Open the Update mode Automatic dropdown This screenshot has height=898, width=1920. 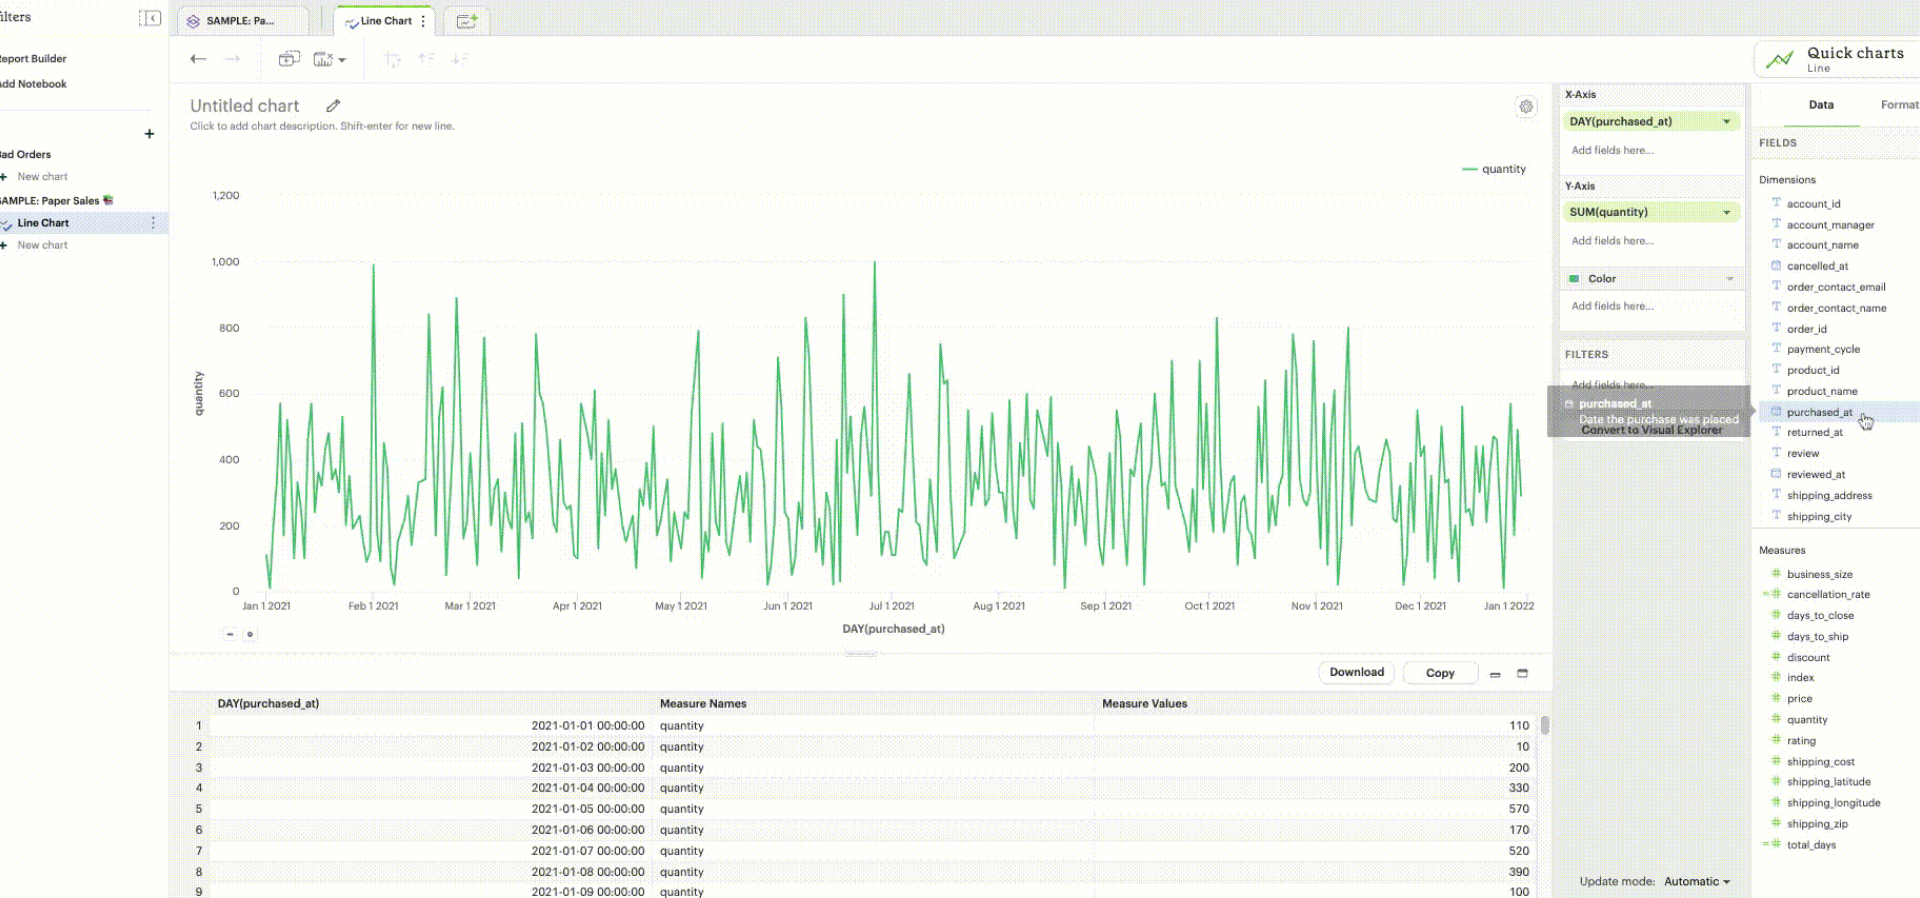(1697, 881)
